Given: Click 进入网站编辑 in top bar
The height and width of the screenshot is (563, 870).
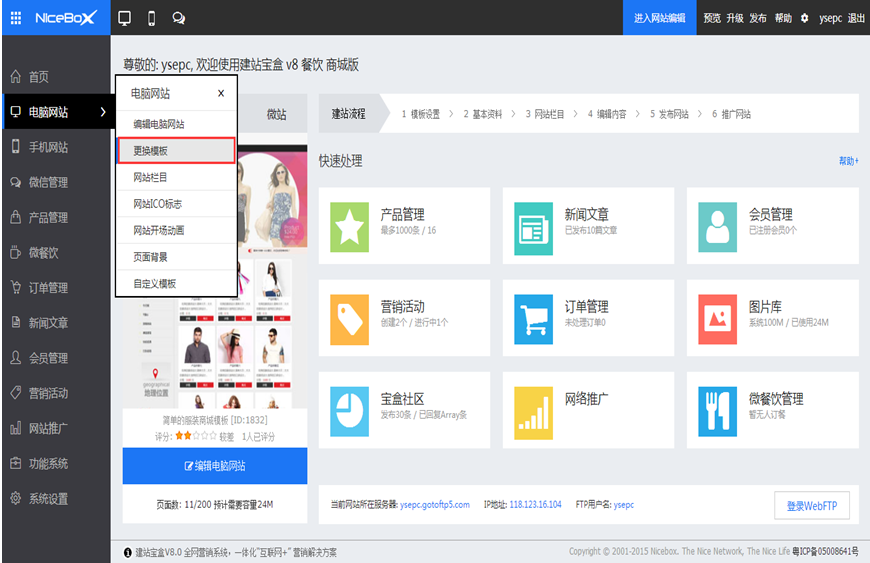Looking at the screenshot, I should [x=660, y=18].
